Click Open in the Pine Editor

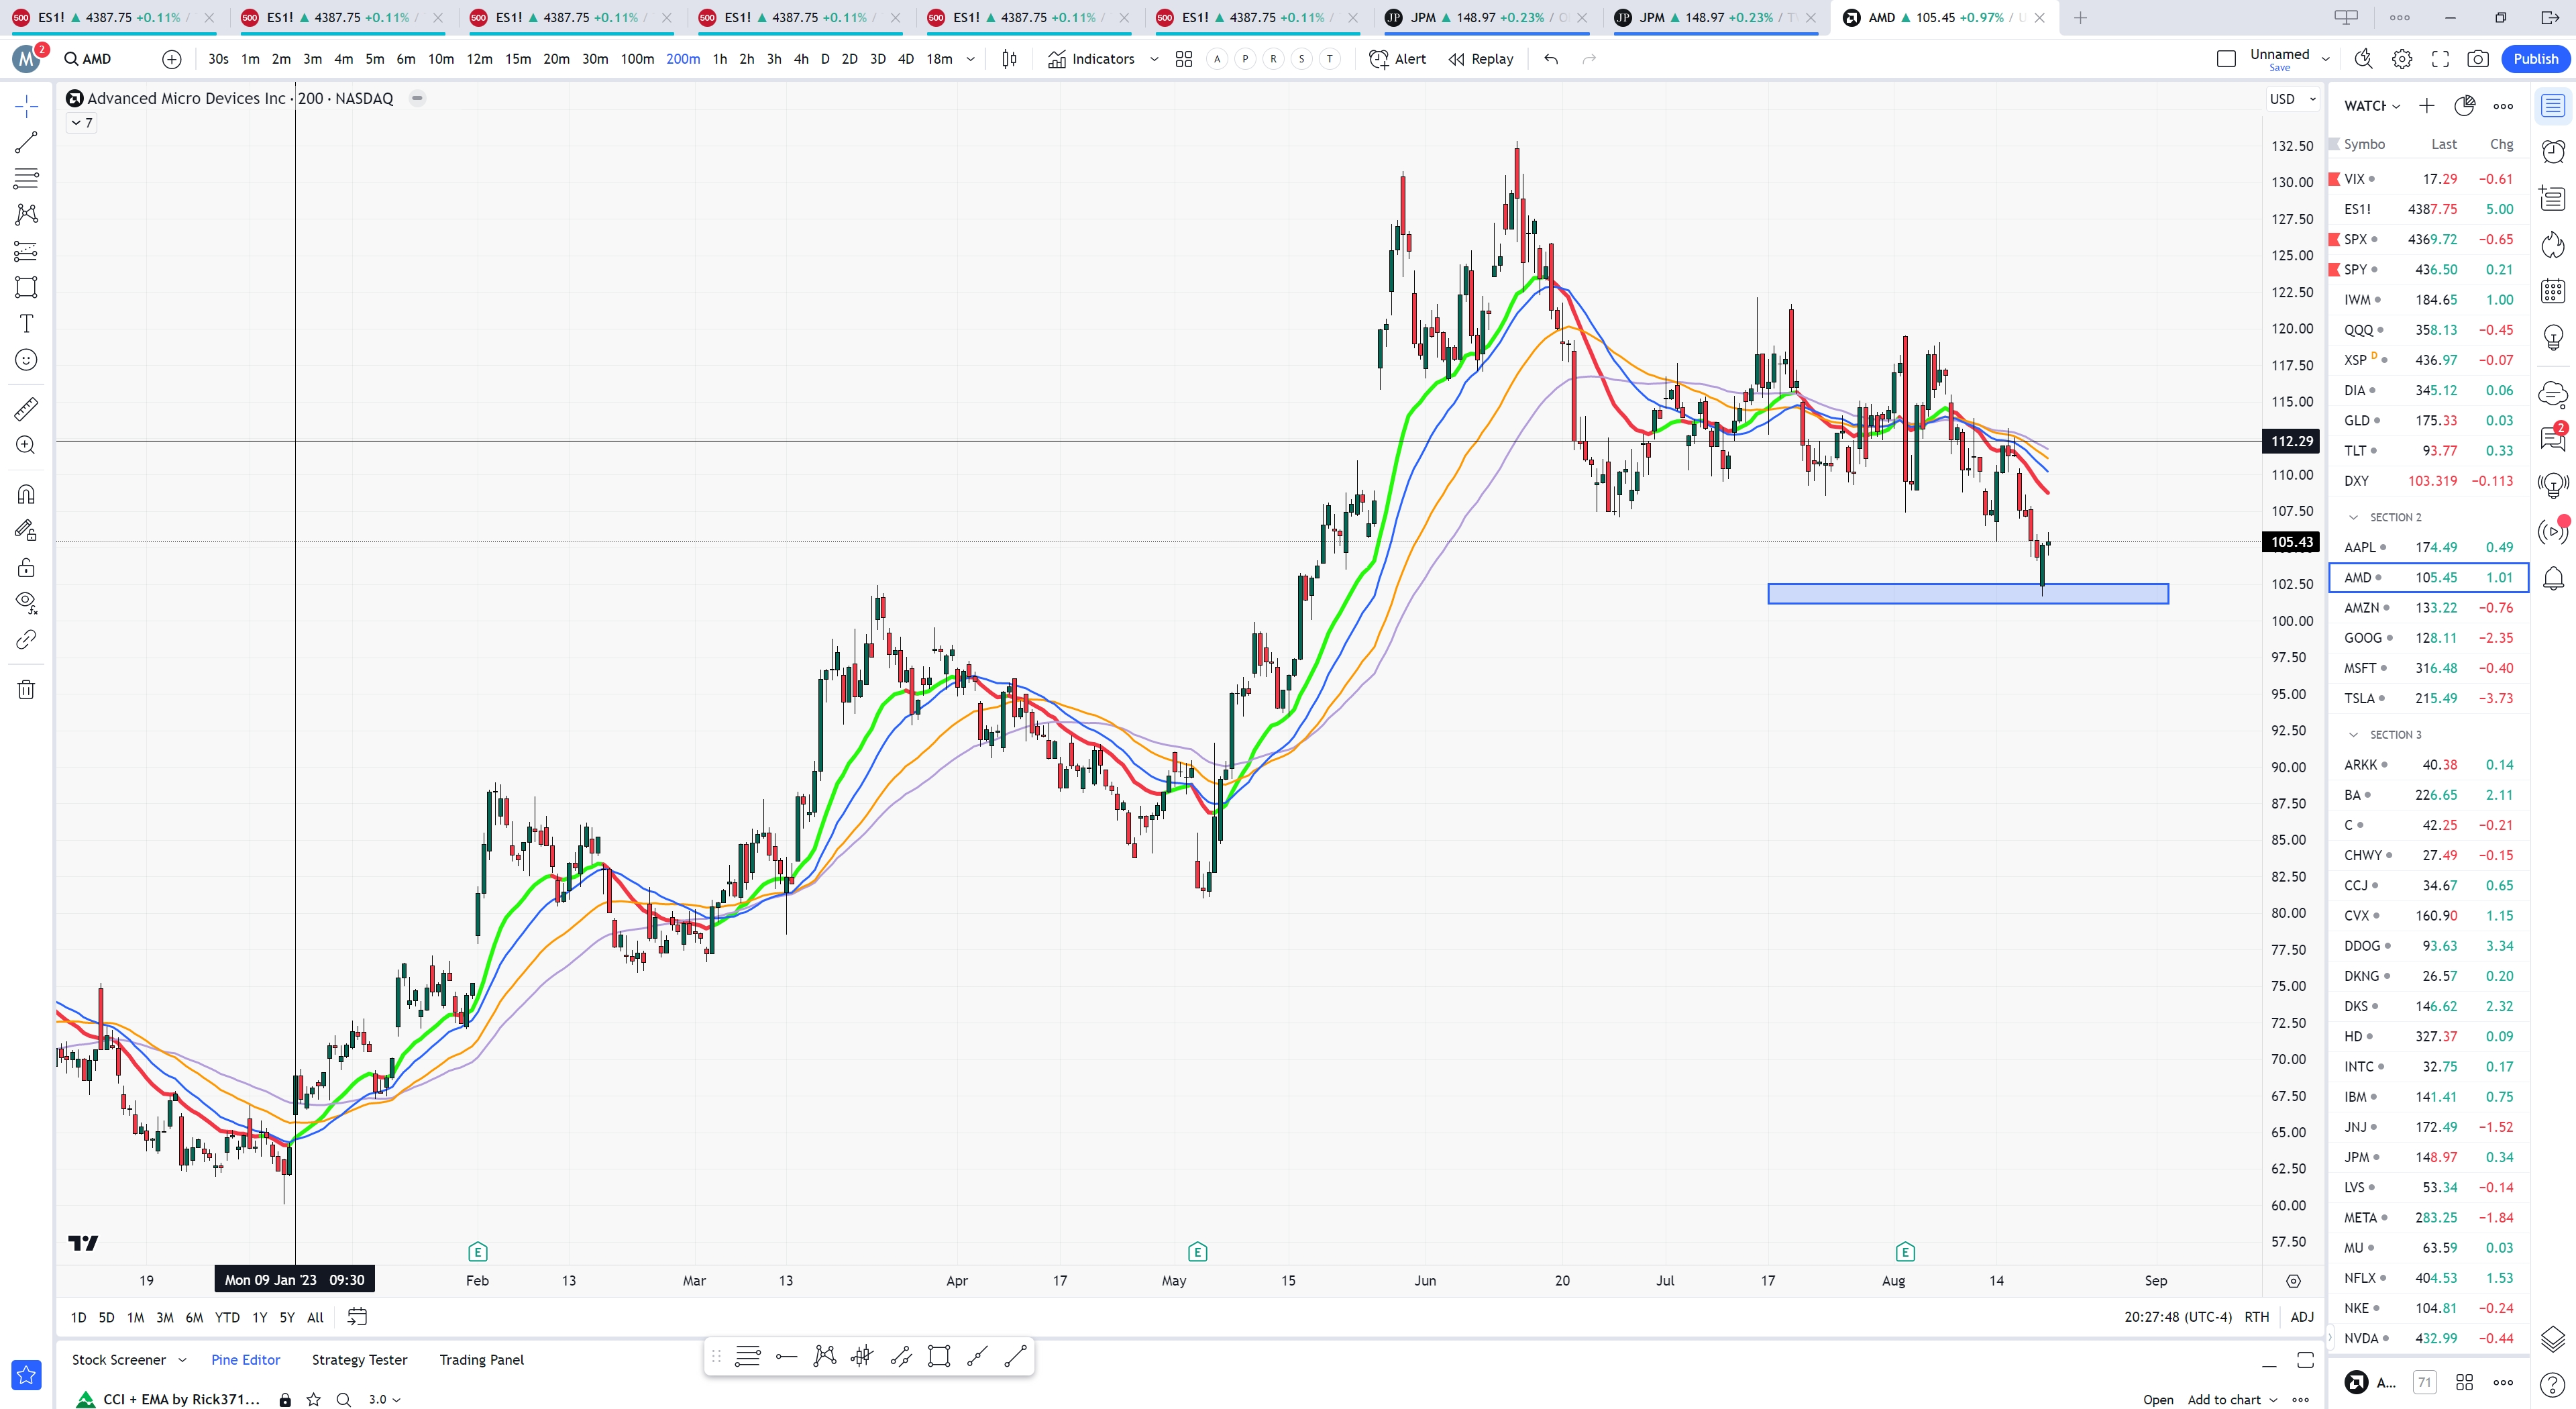[x=2158, y=1399]
